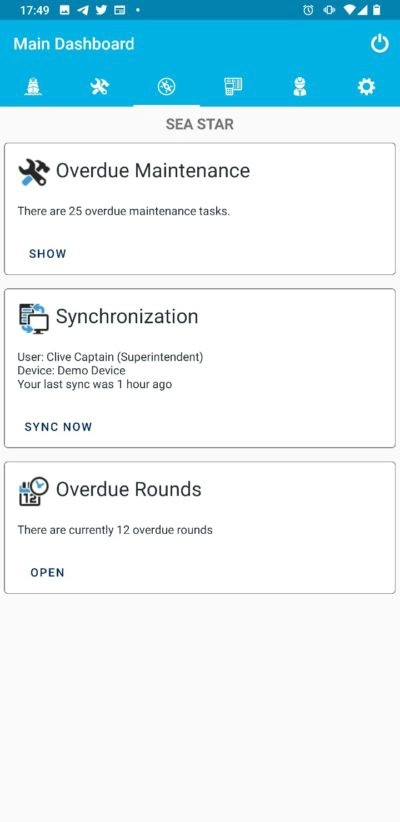Tap the SEA STAR vessel name
Image resolution: width=400 pixels, height=822 pixels.
(x=200, y=124)
